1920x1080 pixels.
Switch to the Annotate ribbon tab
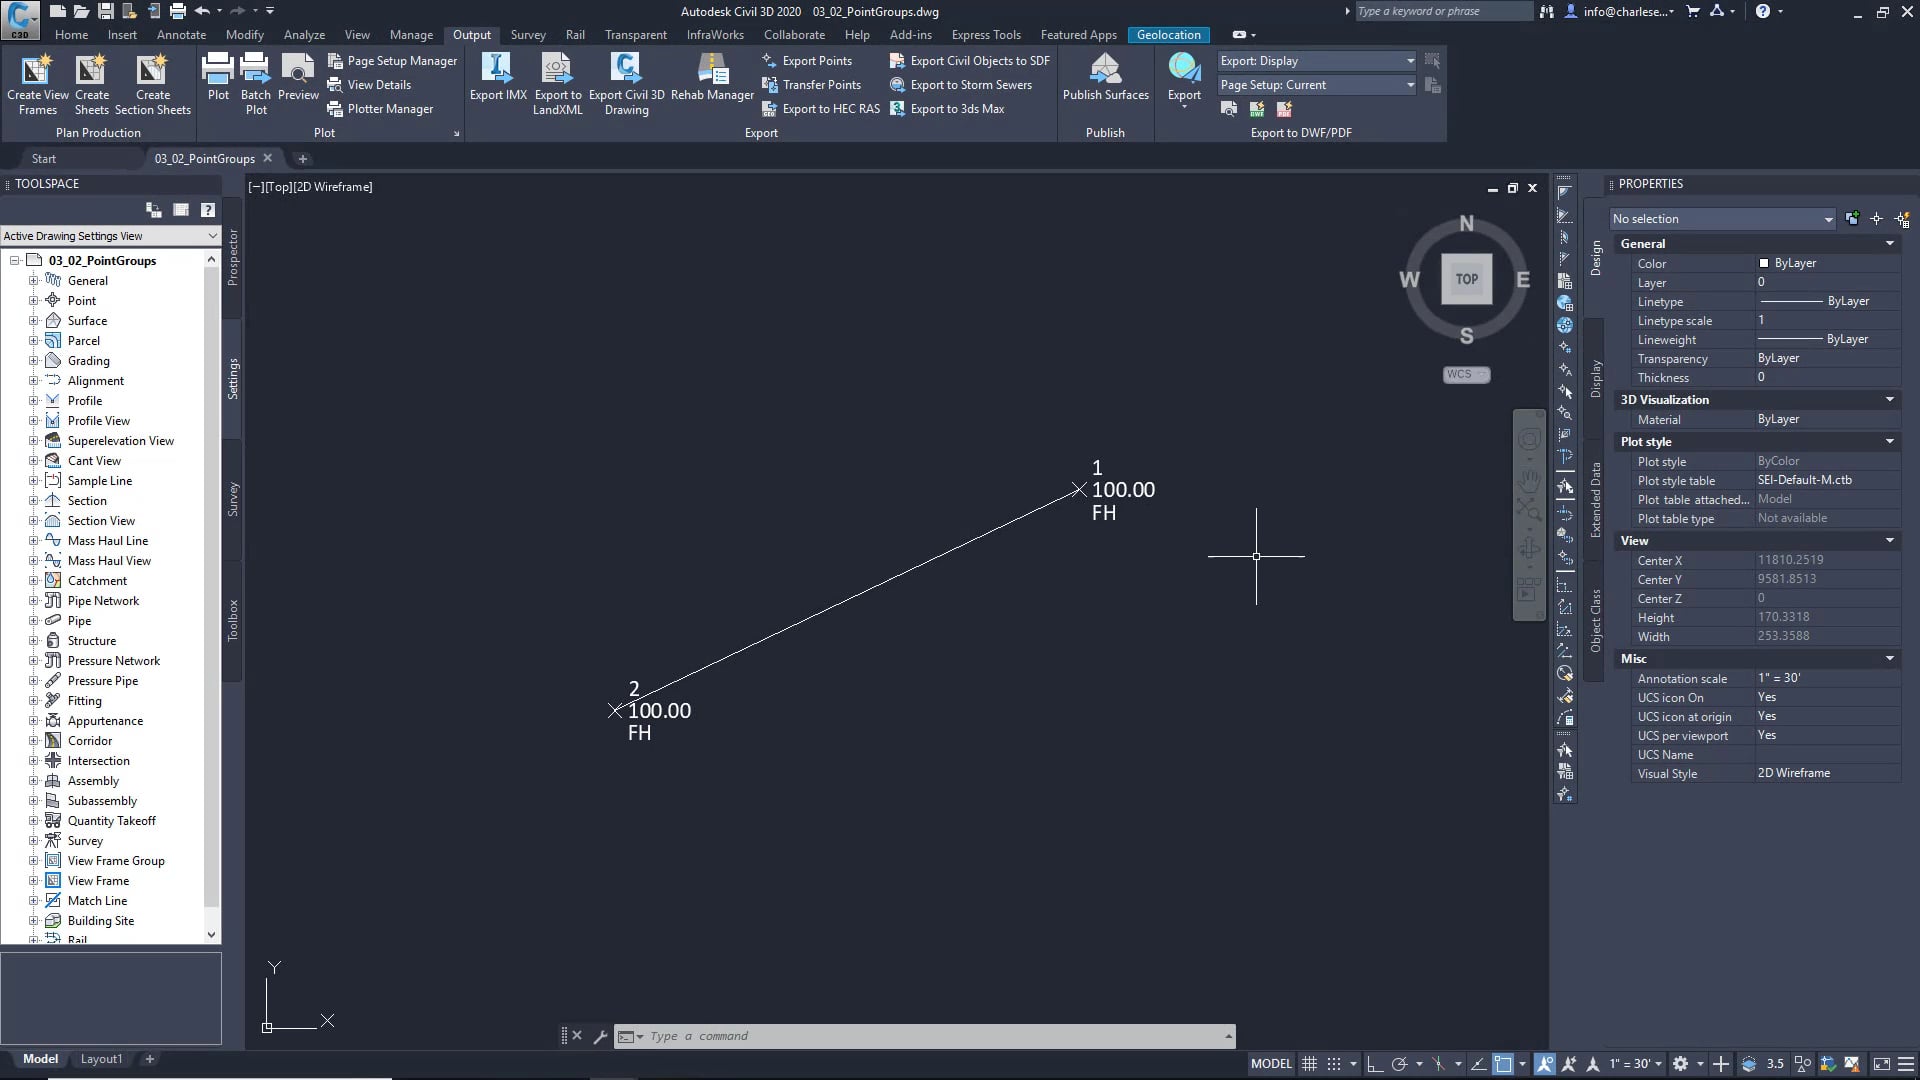click(182, 34)
